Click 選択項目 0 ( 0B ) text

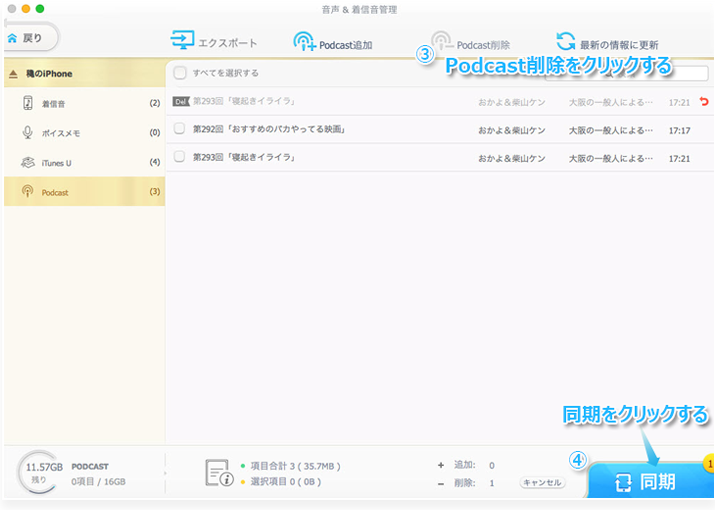[286, 482]
